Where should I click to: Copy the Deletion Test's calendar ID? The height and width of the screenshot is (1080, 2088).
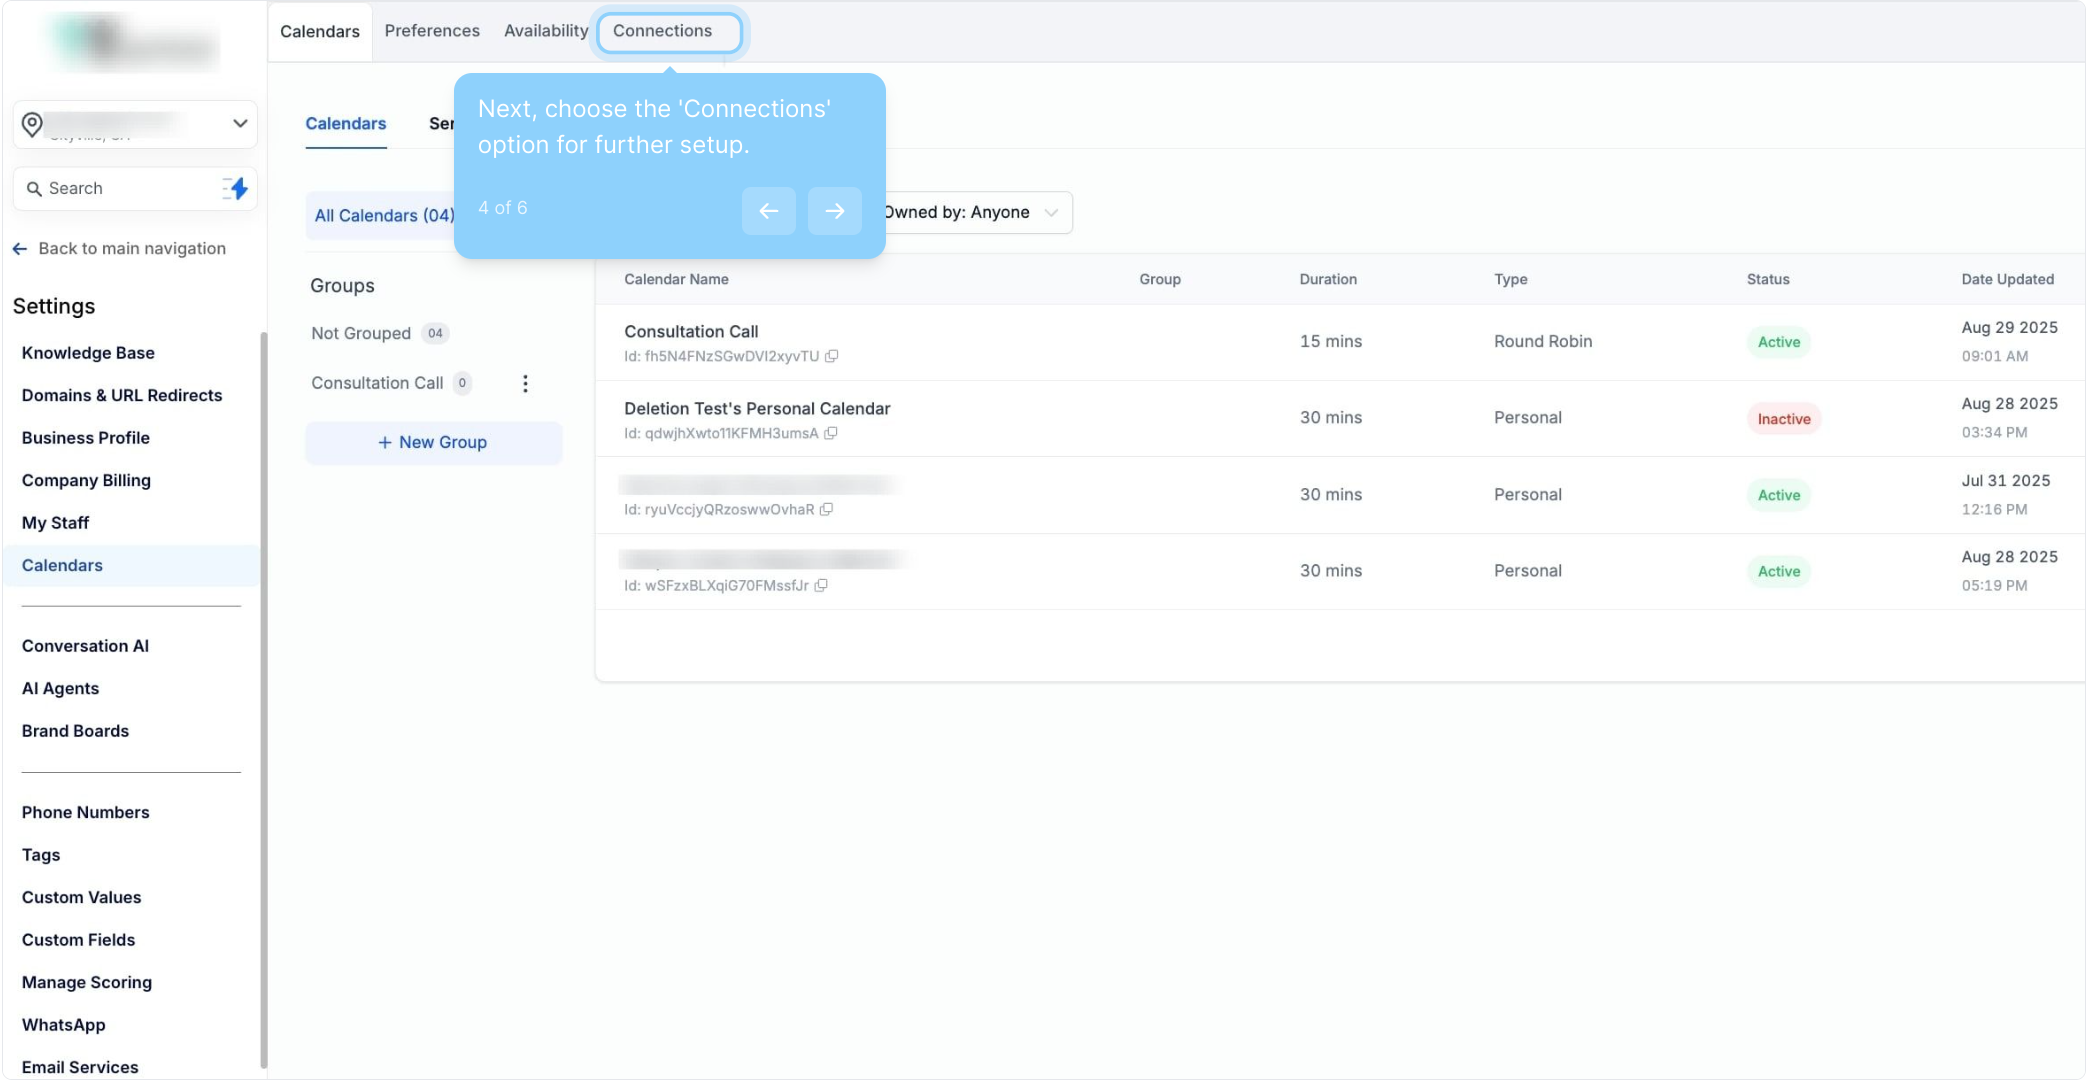[x=830, y=433]
